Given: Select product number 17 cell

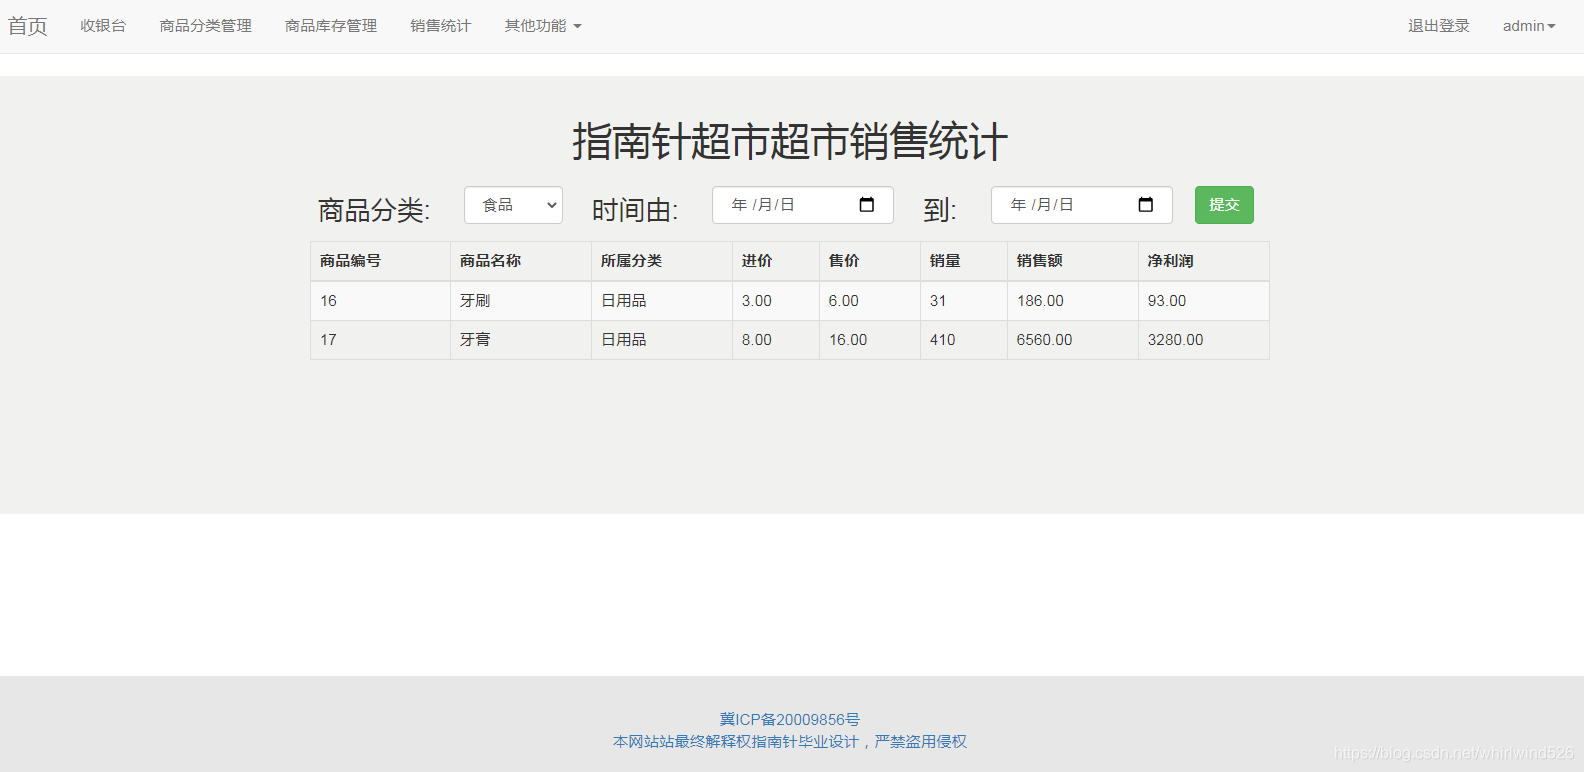Looking at the screenshot, I should (381, 340).
